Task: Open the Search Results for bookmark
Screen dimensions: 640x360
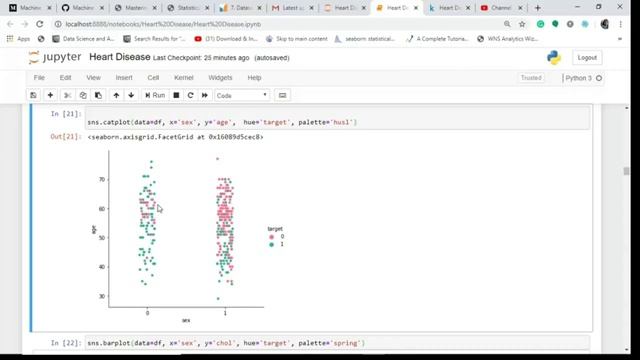Action: [x=154, y=39]
